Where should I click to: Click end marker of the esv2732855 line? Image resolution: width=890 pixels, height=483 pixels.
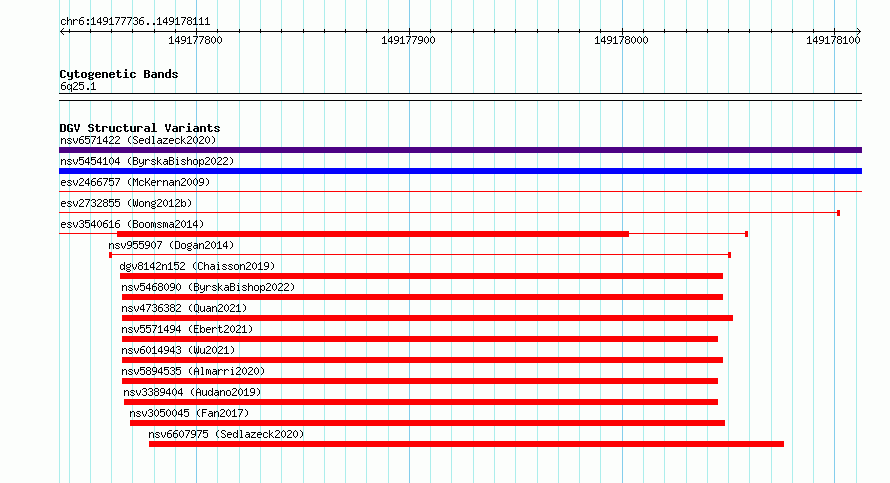click(838, 213)
